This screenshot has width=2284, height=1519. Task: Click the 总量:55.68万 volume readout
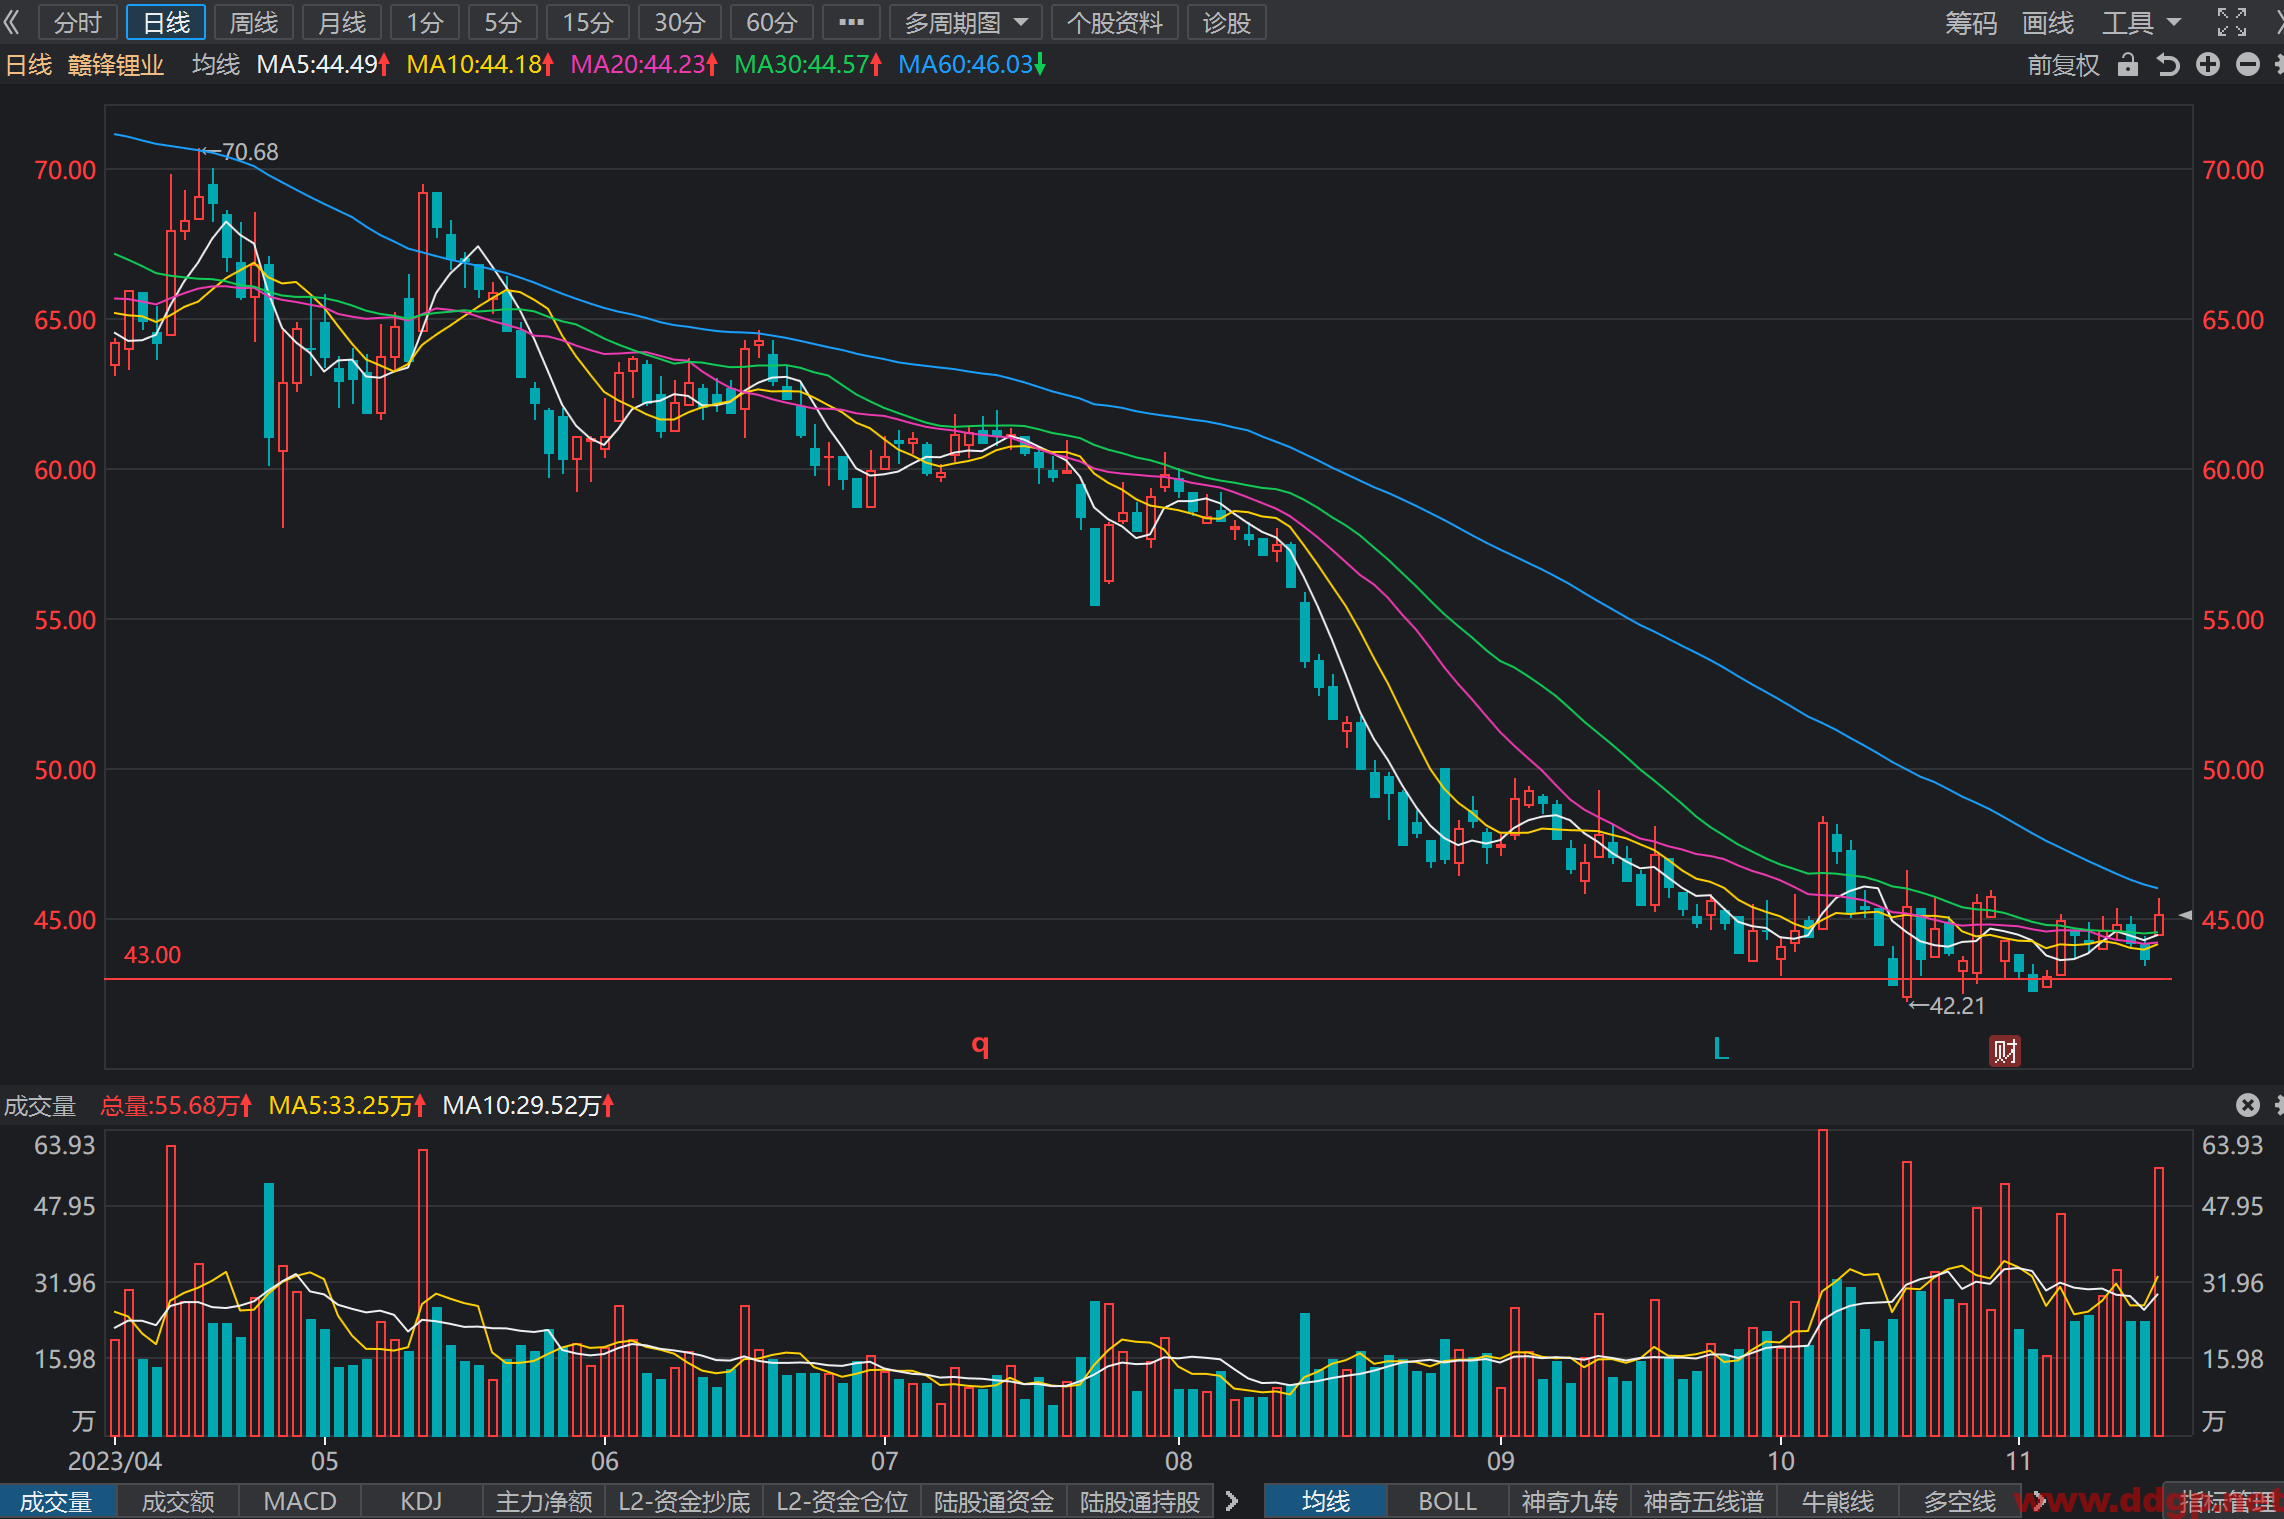click(x=176, y=1106)
